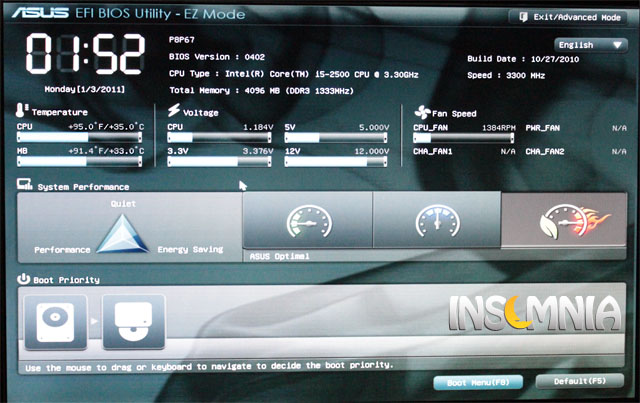Click the CPU_FAN speed bar

click(x=463, y=138)
